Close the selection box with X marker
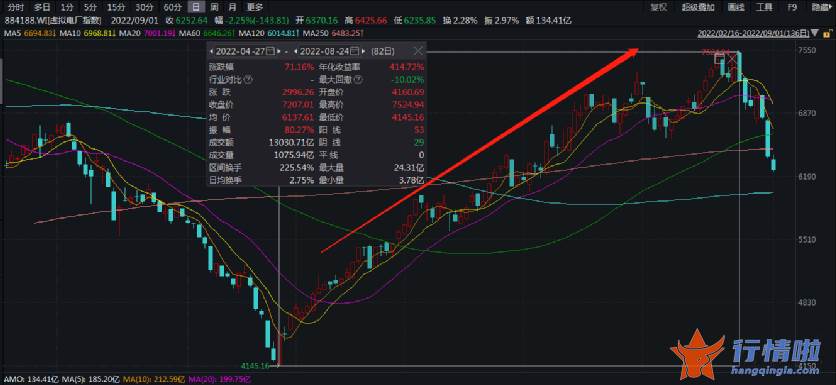This screenshot has width=836, height=385. 733,58
